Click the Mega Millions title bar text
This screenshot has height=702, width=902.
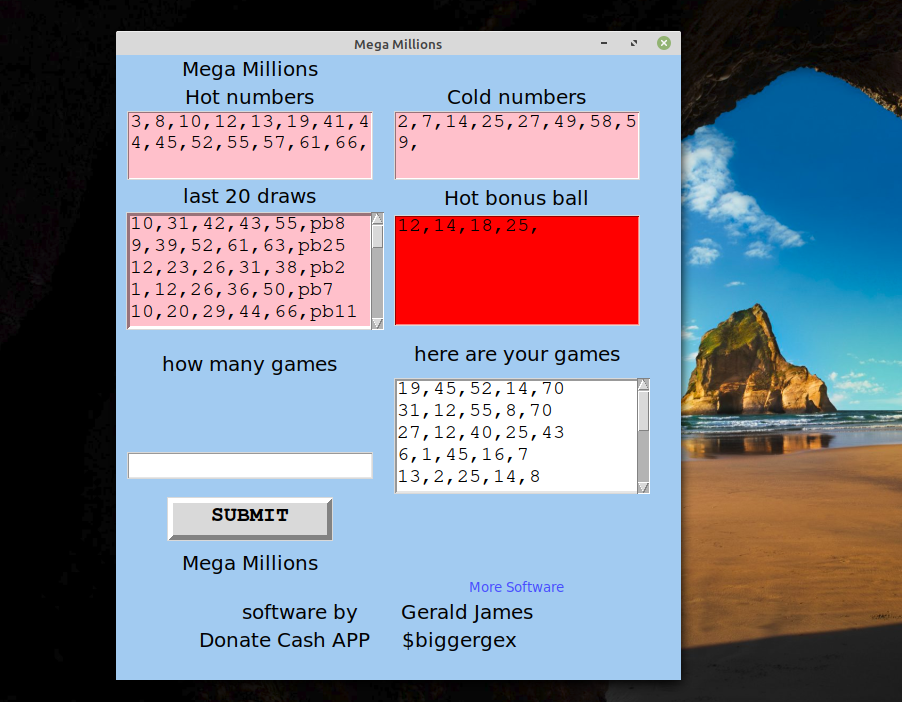[398, 43]
